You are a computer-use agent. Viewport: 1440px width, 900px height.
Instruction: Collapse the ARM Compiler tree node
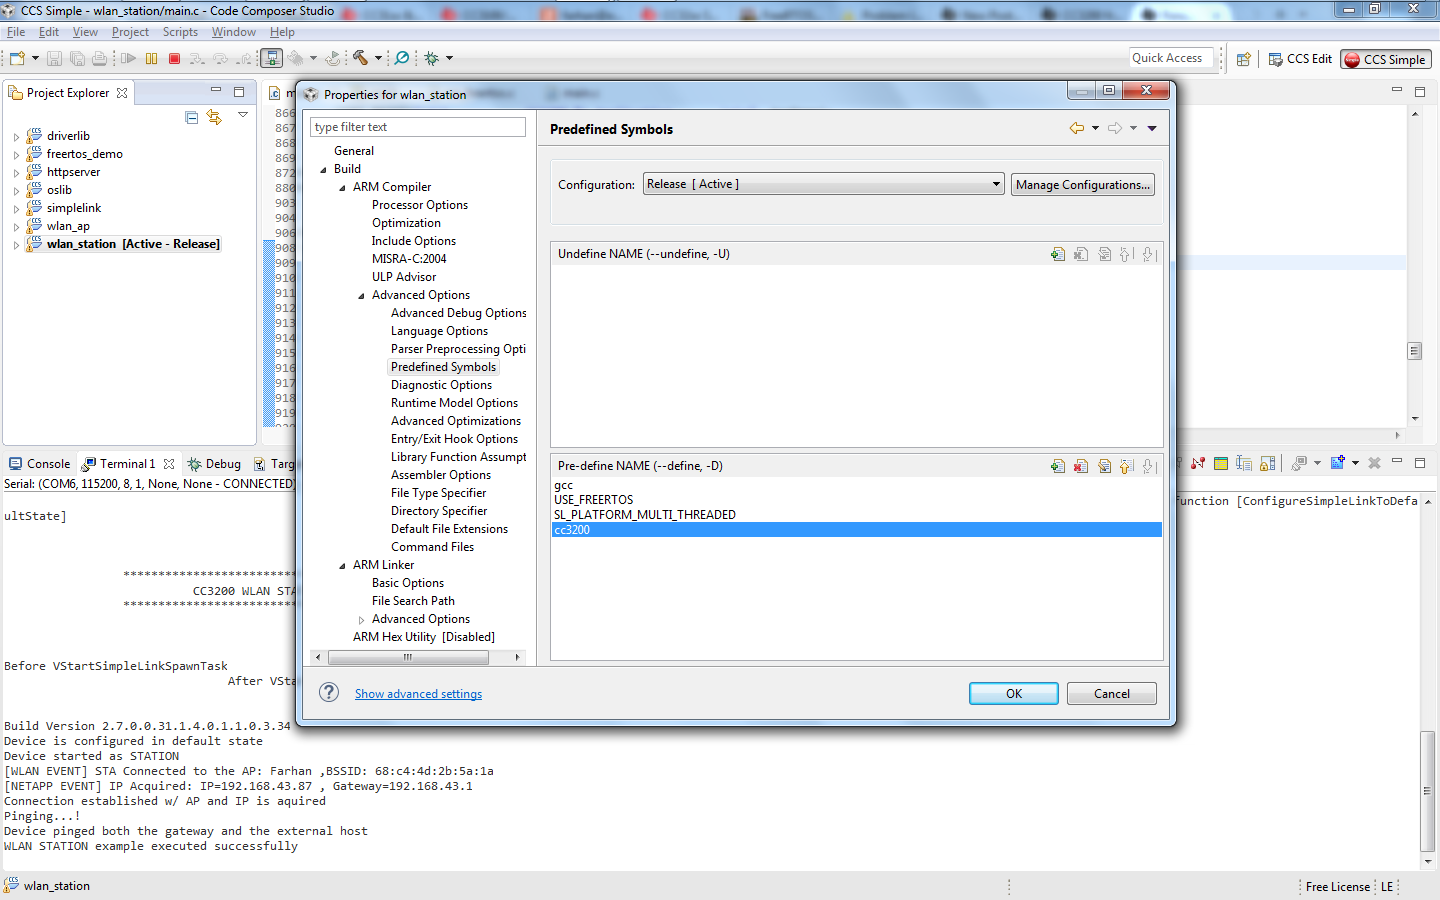(x=342, y=187)
